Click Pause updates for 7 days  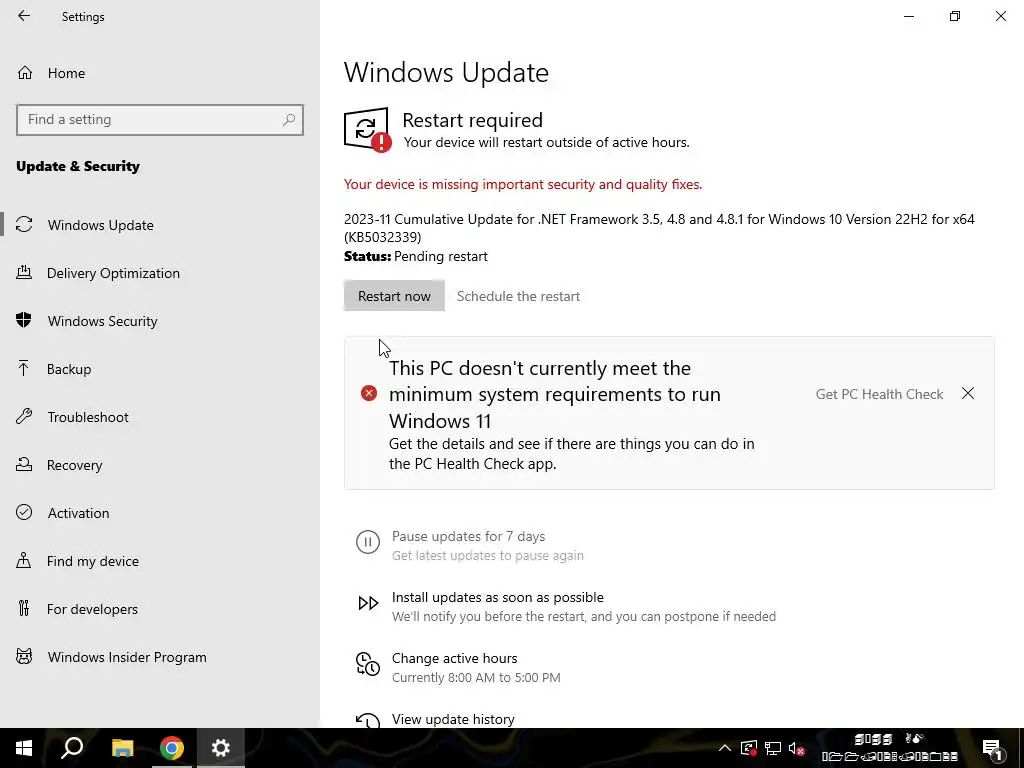[x=468, y=536]
